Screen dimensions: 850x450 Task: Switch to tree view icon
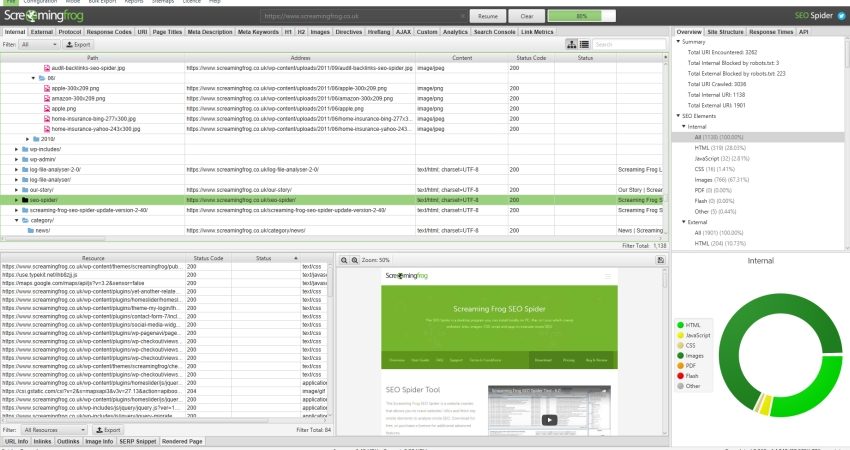tap(571, 44)
